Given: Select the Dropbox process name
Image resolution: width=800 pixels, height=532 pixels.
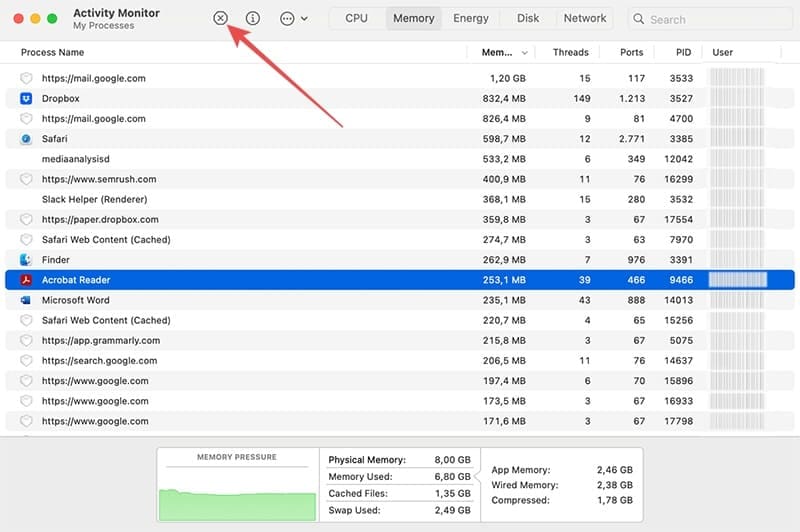Looking at the screenshot, I should 60,98.
